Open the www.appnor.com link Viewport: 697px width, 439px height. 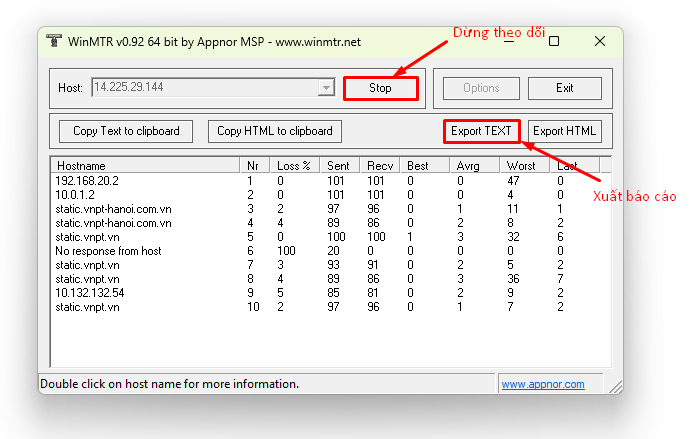(542, 384)
